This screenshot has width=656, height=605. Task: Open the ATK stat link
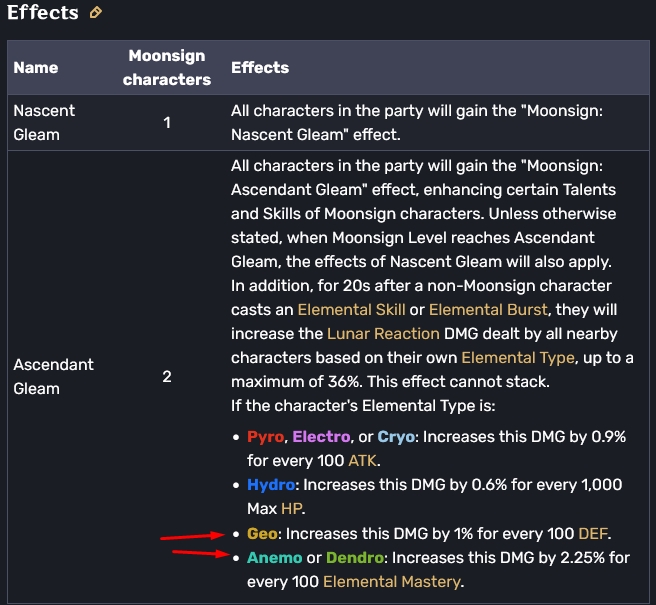click(x=361, y=460)
